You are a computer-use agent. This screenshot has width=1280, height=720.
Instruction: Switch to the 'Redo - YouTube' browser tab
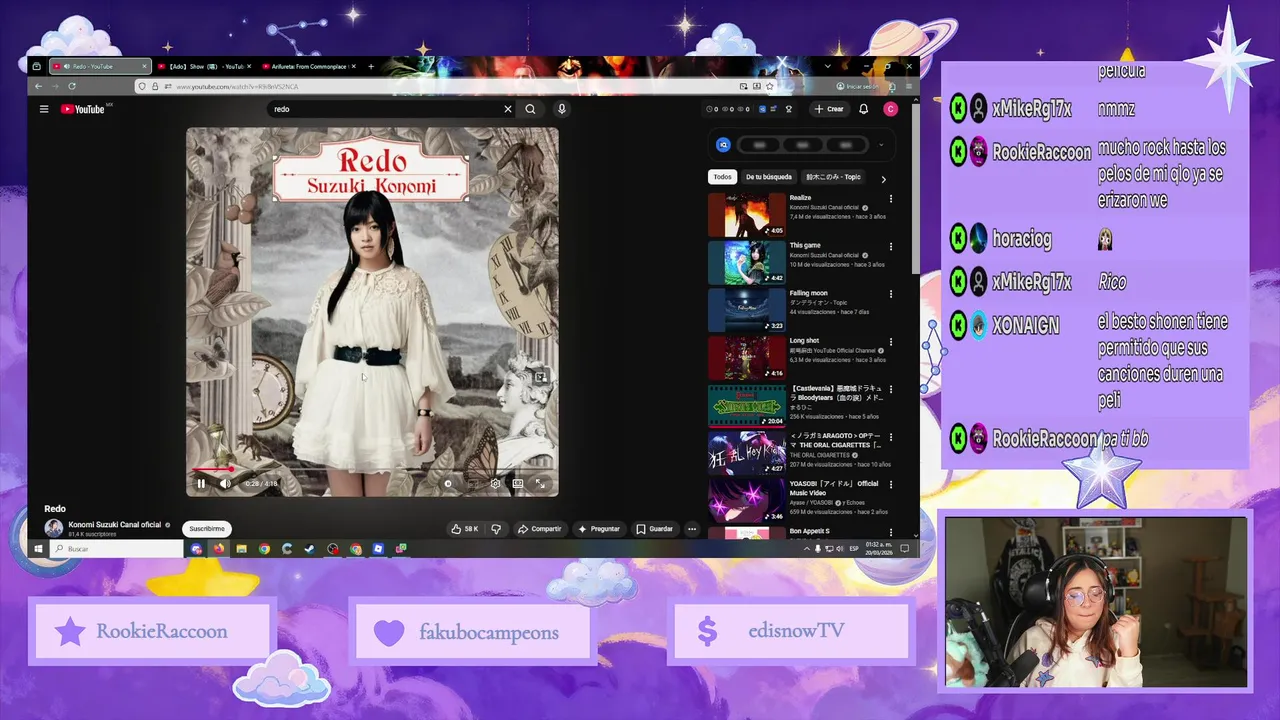pos(99,66)
